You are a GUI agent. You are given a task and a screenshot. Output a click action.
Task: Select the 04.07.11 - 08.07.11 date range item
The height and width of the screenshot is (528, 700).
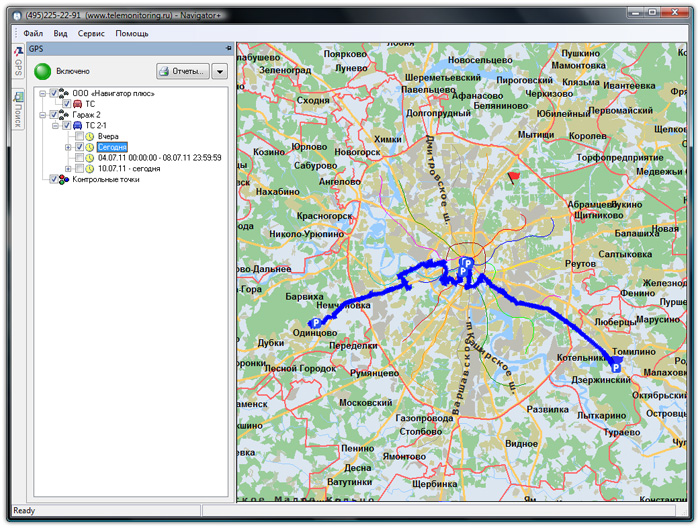159,158
